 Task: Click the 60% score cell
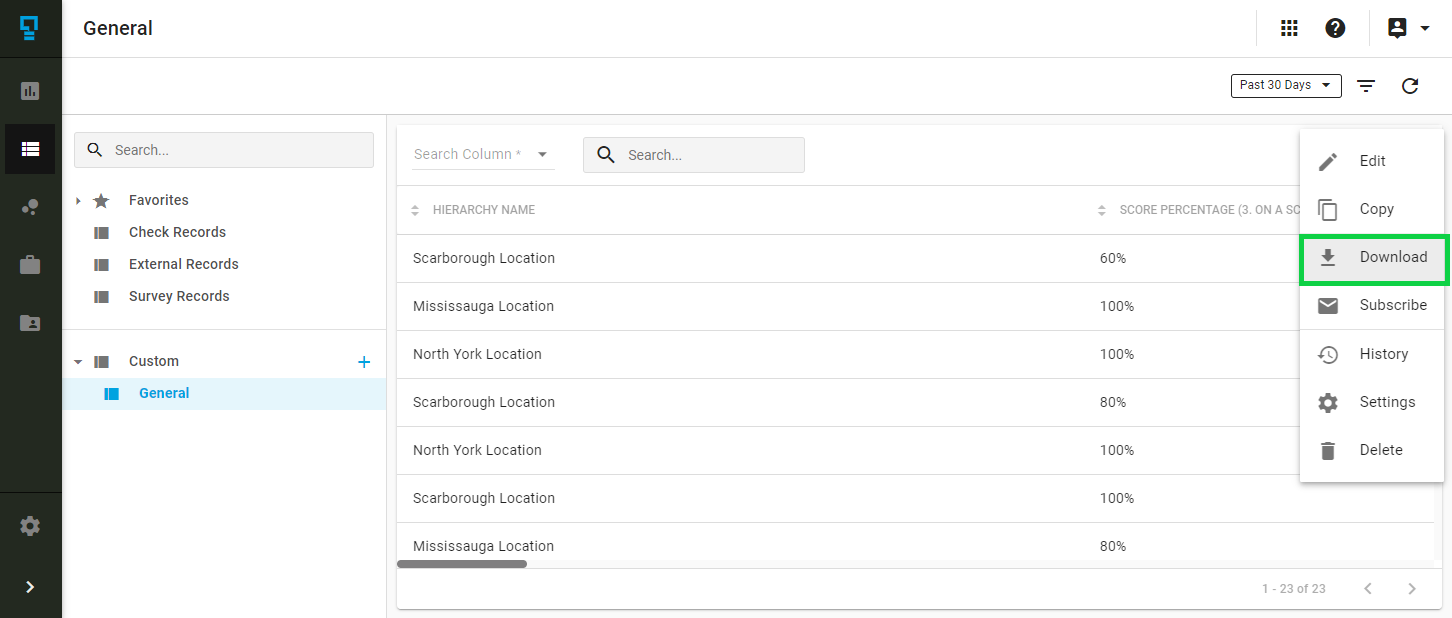click(1113, 258)
